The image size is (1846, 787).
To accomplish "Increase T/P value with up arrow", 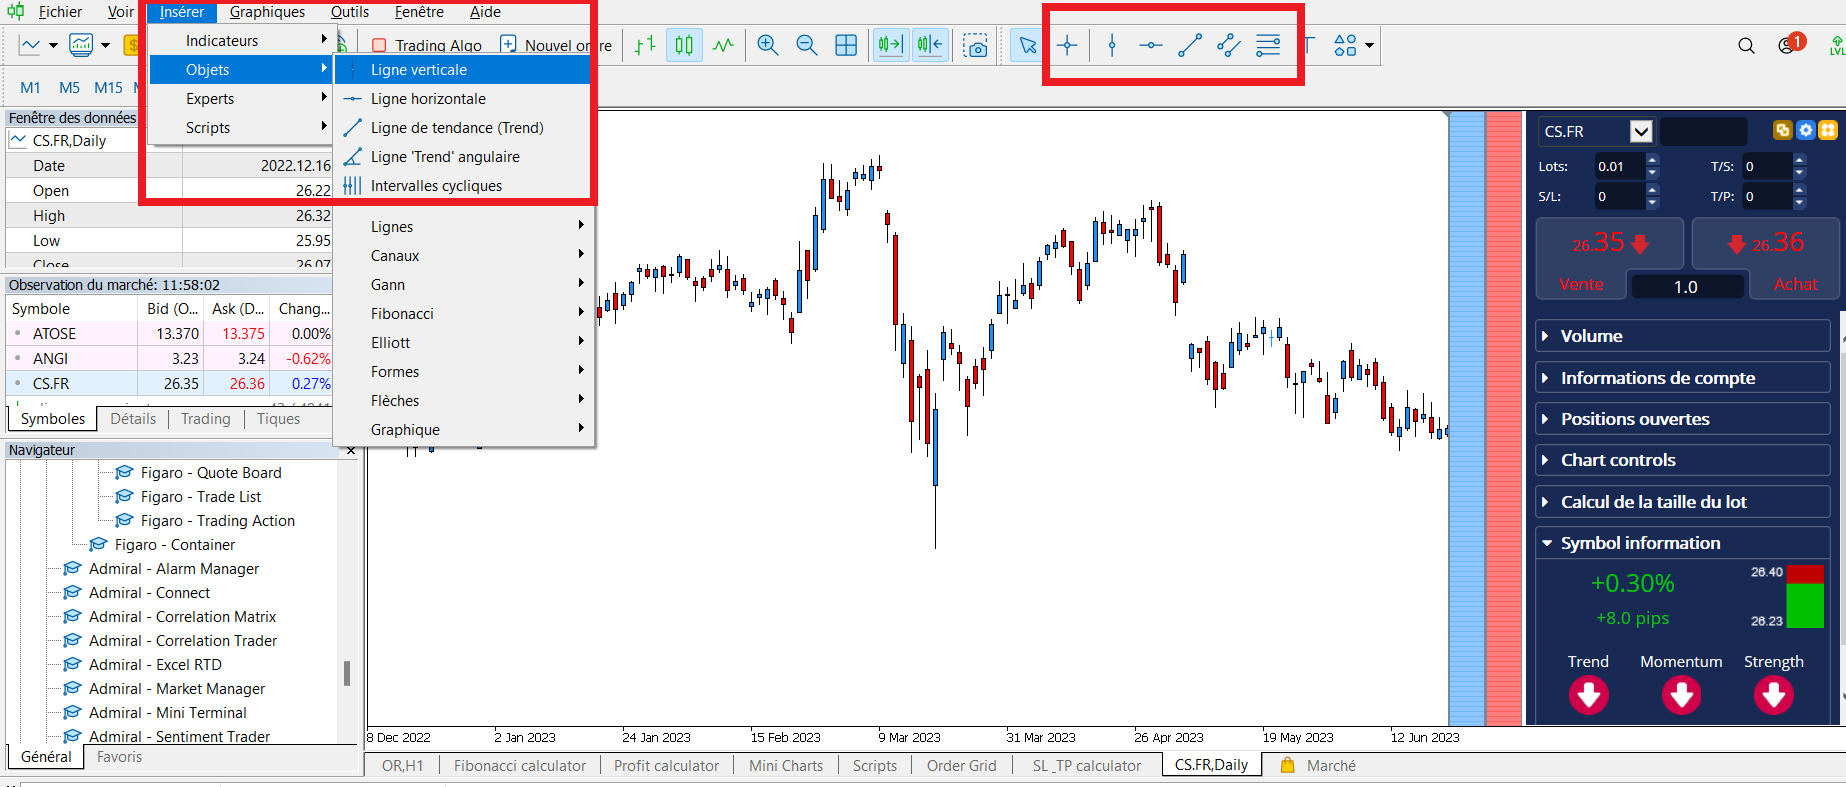I will 1799,190.
